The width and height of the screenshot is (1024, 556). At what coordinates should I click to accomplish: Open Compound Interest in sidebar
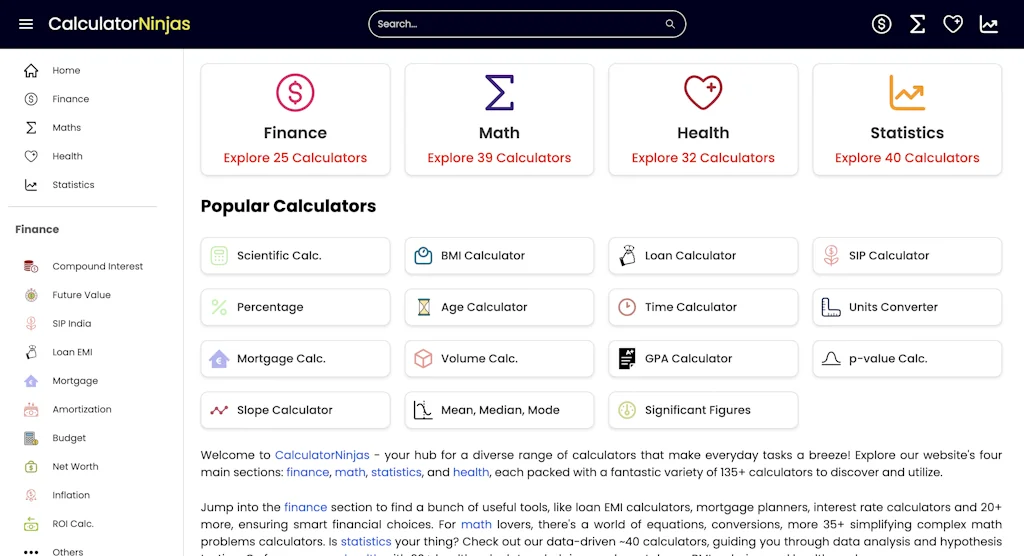coord(97,267)
